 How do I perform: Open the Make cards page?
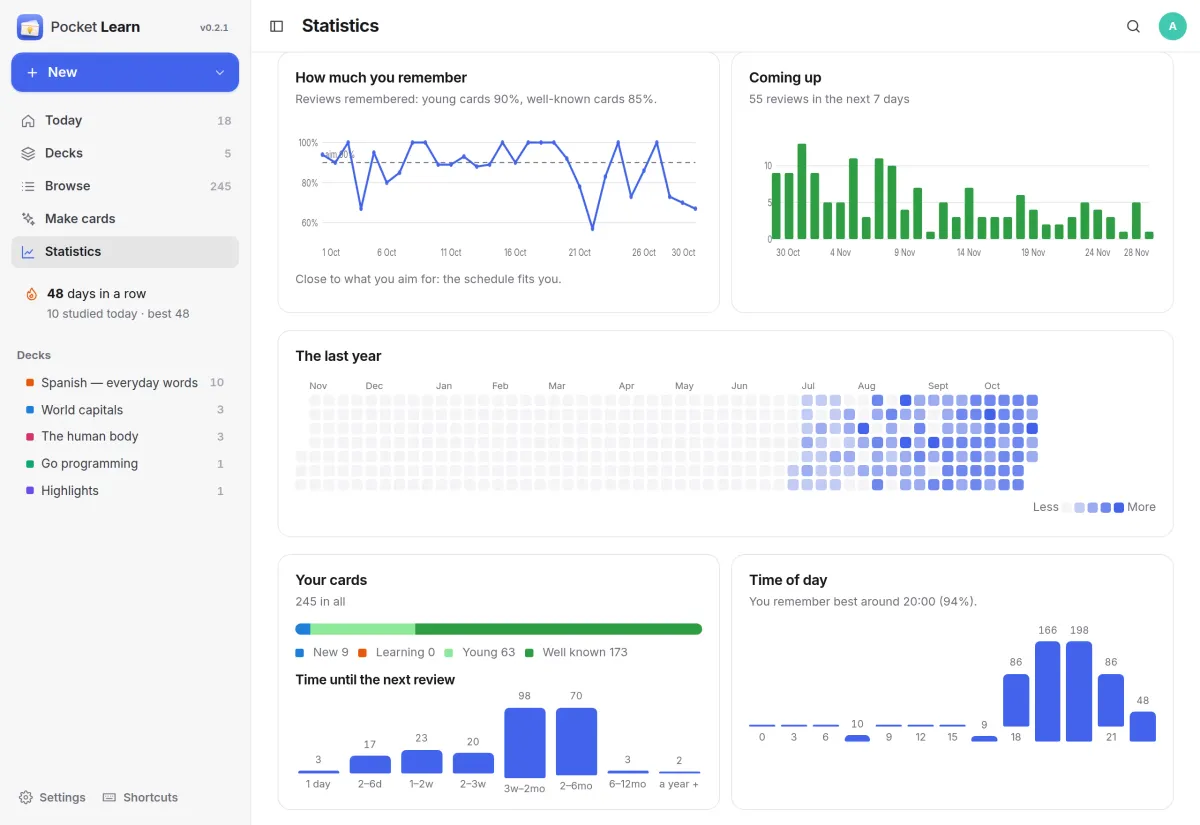pyautogui.click(x=125, y=219)
